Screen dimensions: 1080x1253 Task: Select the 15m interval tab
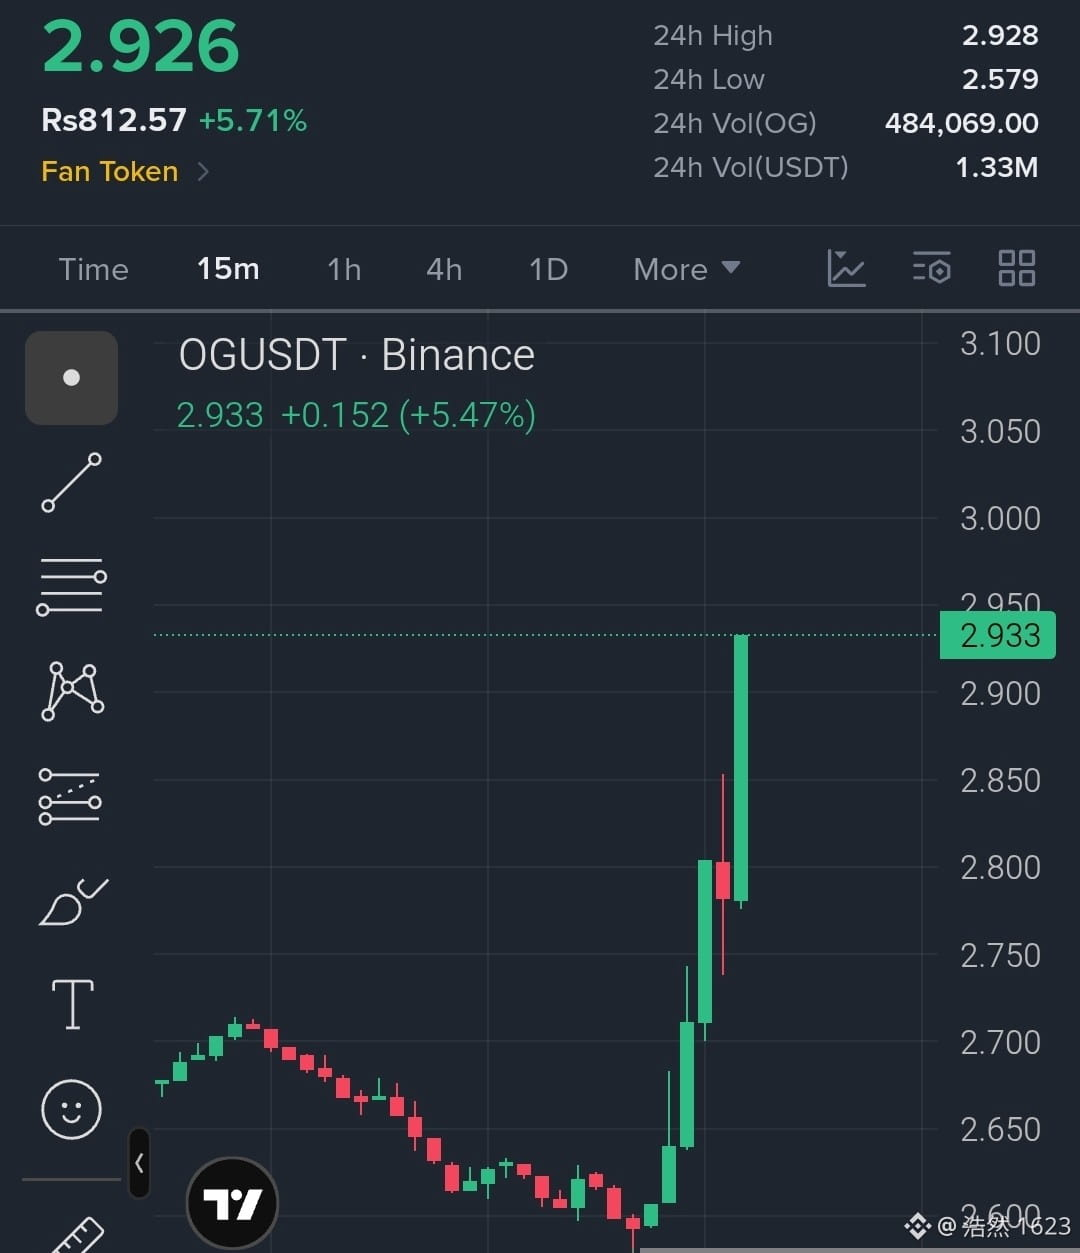228,269
